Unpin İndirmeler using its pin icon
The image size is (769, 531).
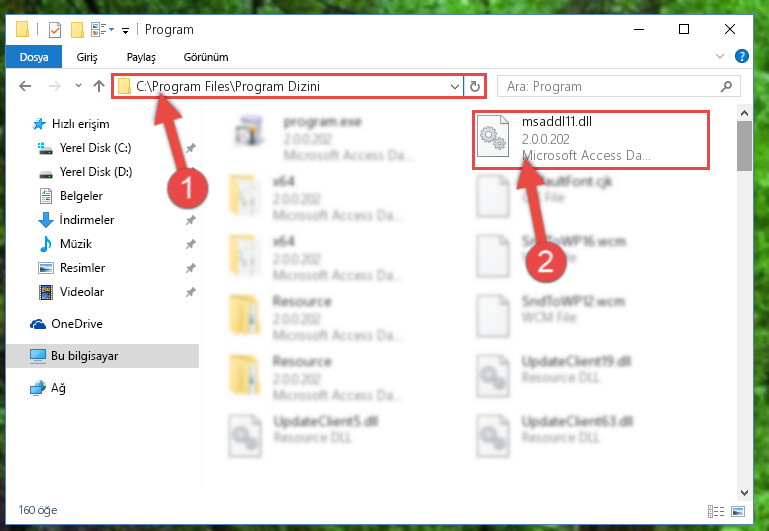point(190,220)
